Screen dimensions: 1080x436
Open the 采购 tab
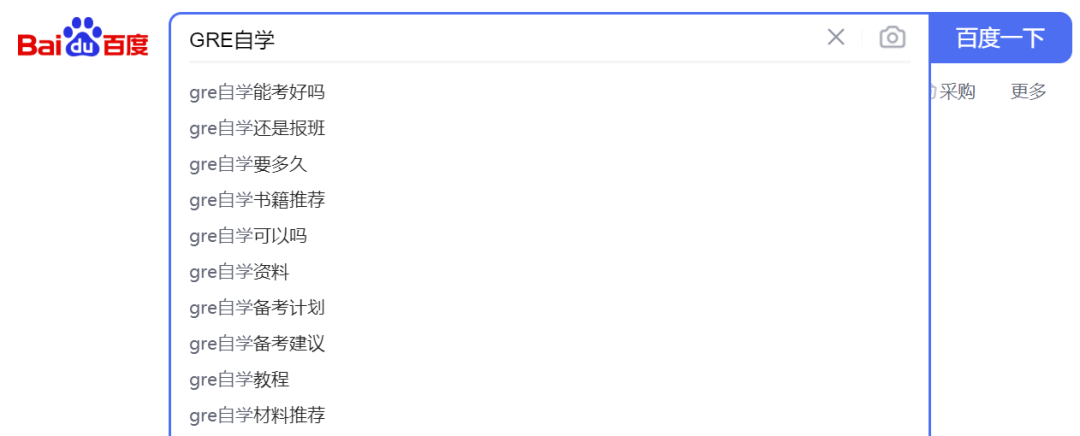coord(957,91)
